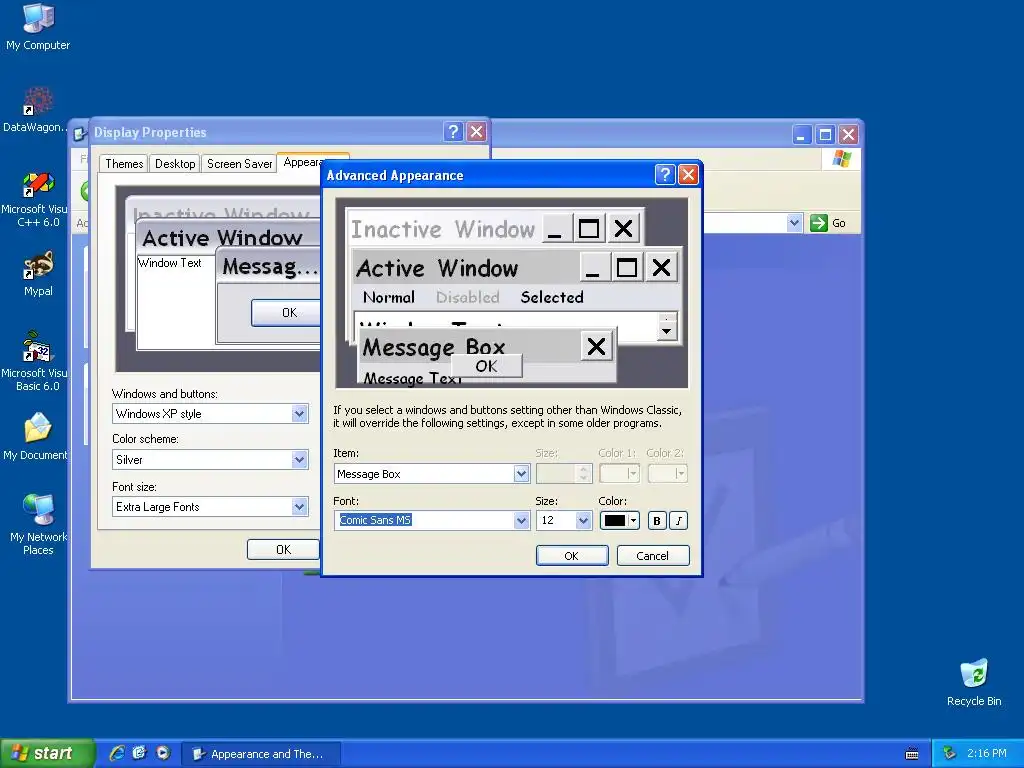Open the font Color picker dropdown
The height and width of the screenshot is (768, 1024).
point(619,520)
